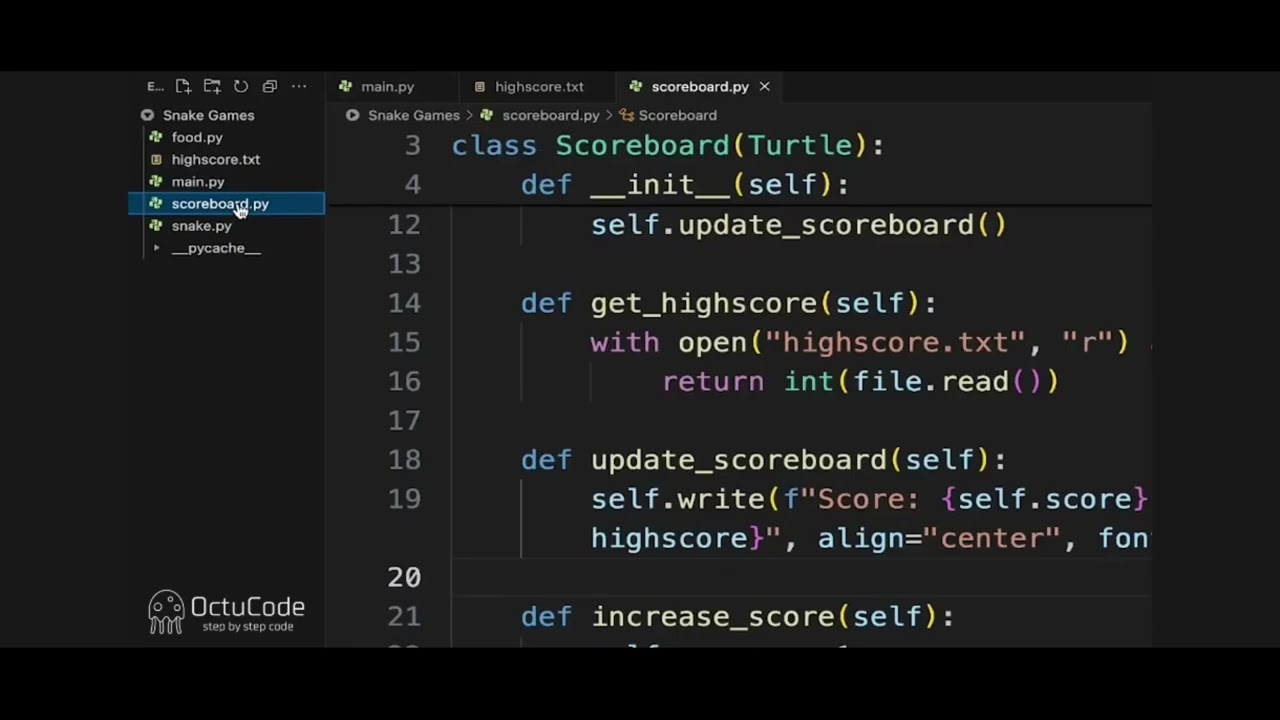The width and height of the screenshot is (1280, 720).
Task: Click "highscore.txt" string on line 15
Action: point(895,342)
